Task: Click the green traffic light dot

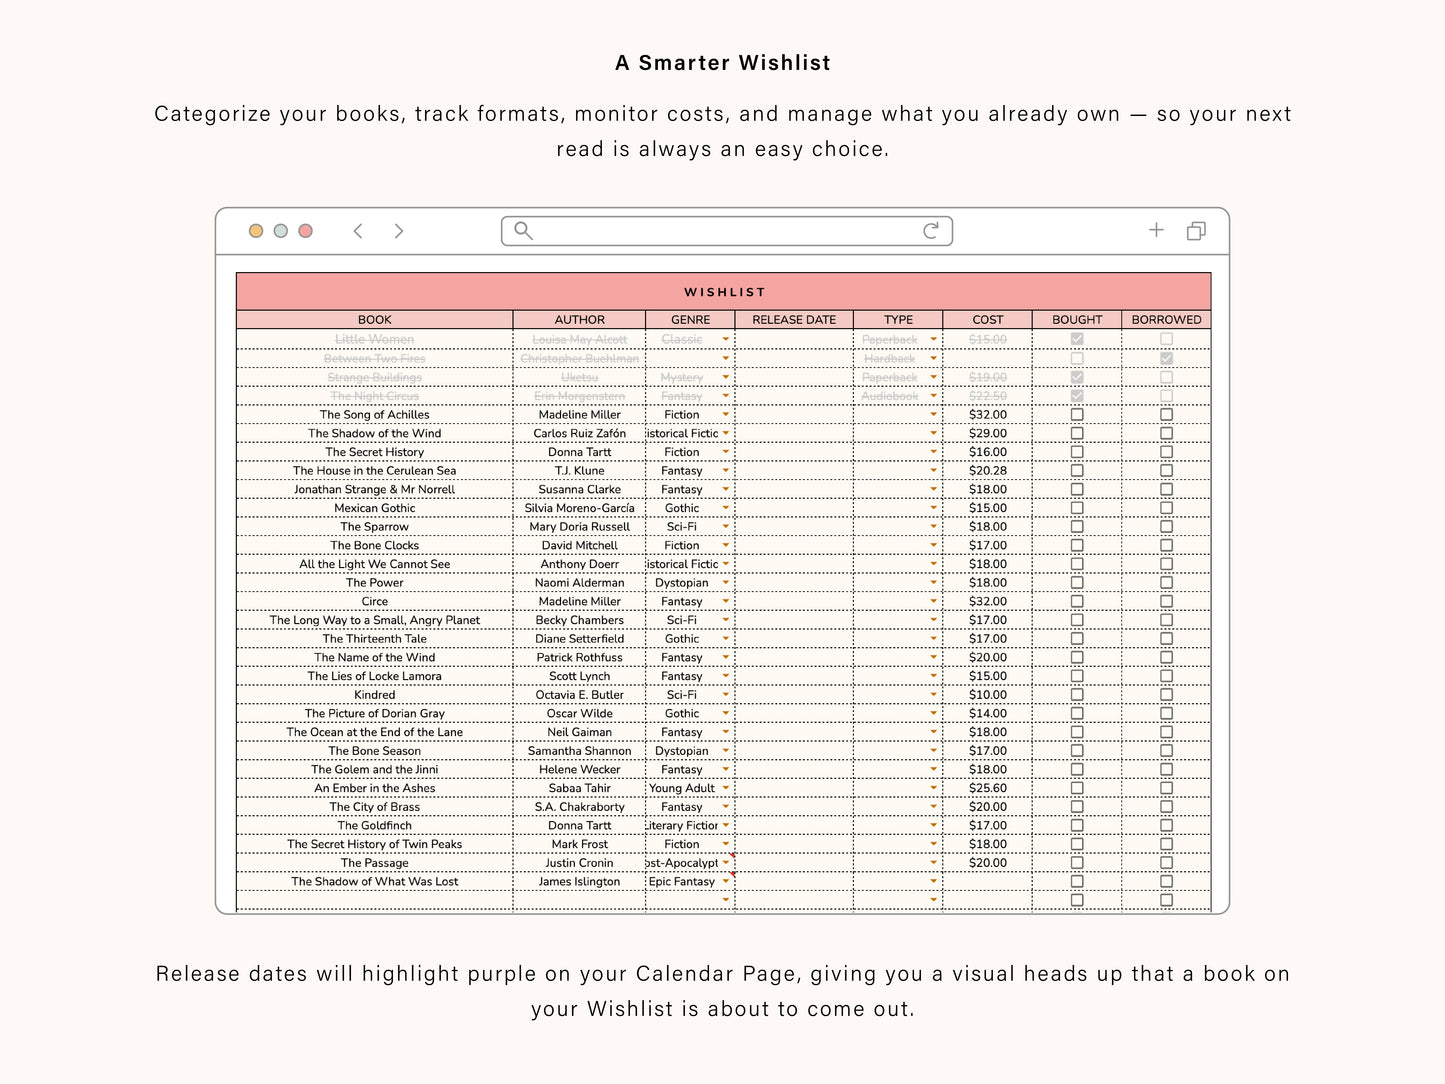Action: (280, 231)
